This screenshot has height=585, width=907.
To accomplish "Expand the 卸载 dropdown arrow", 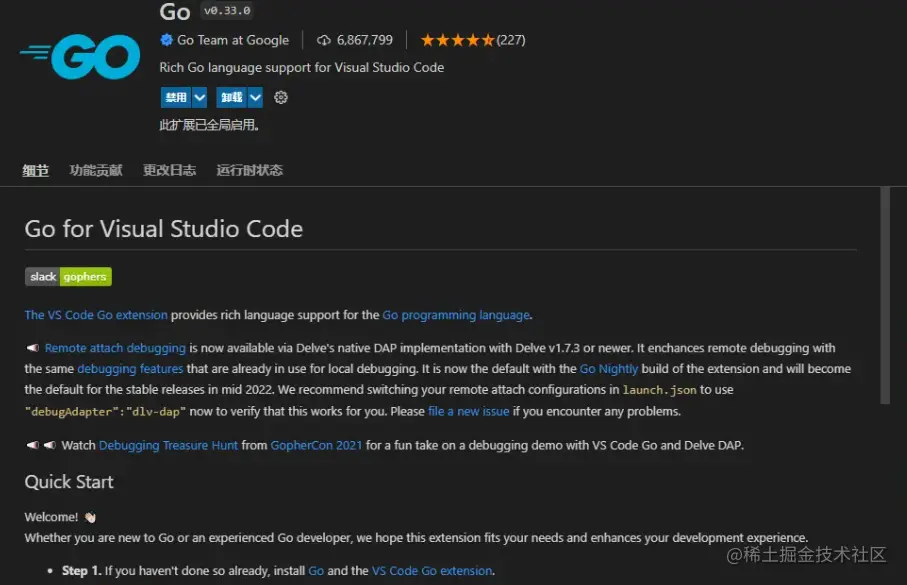I will click(255, 97).
